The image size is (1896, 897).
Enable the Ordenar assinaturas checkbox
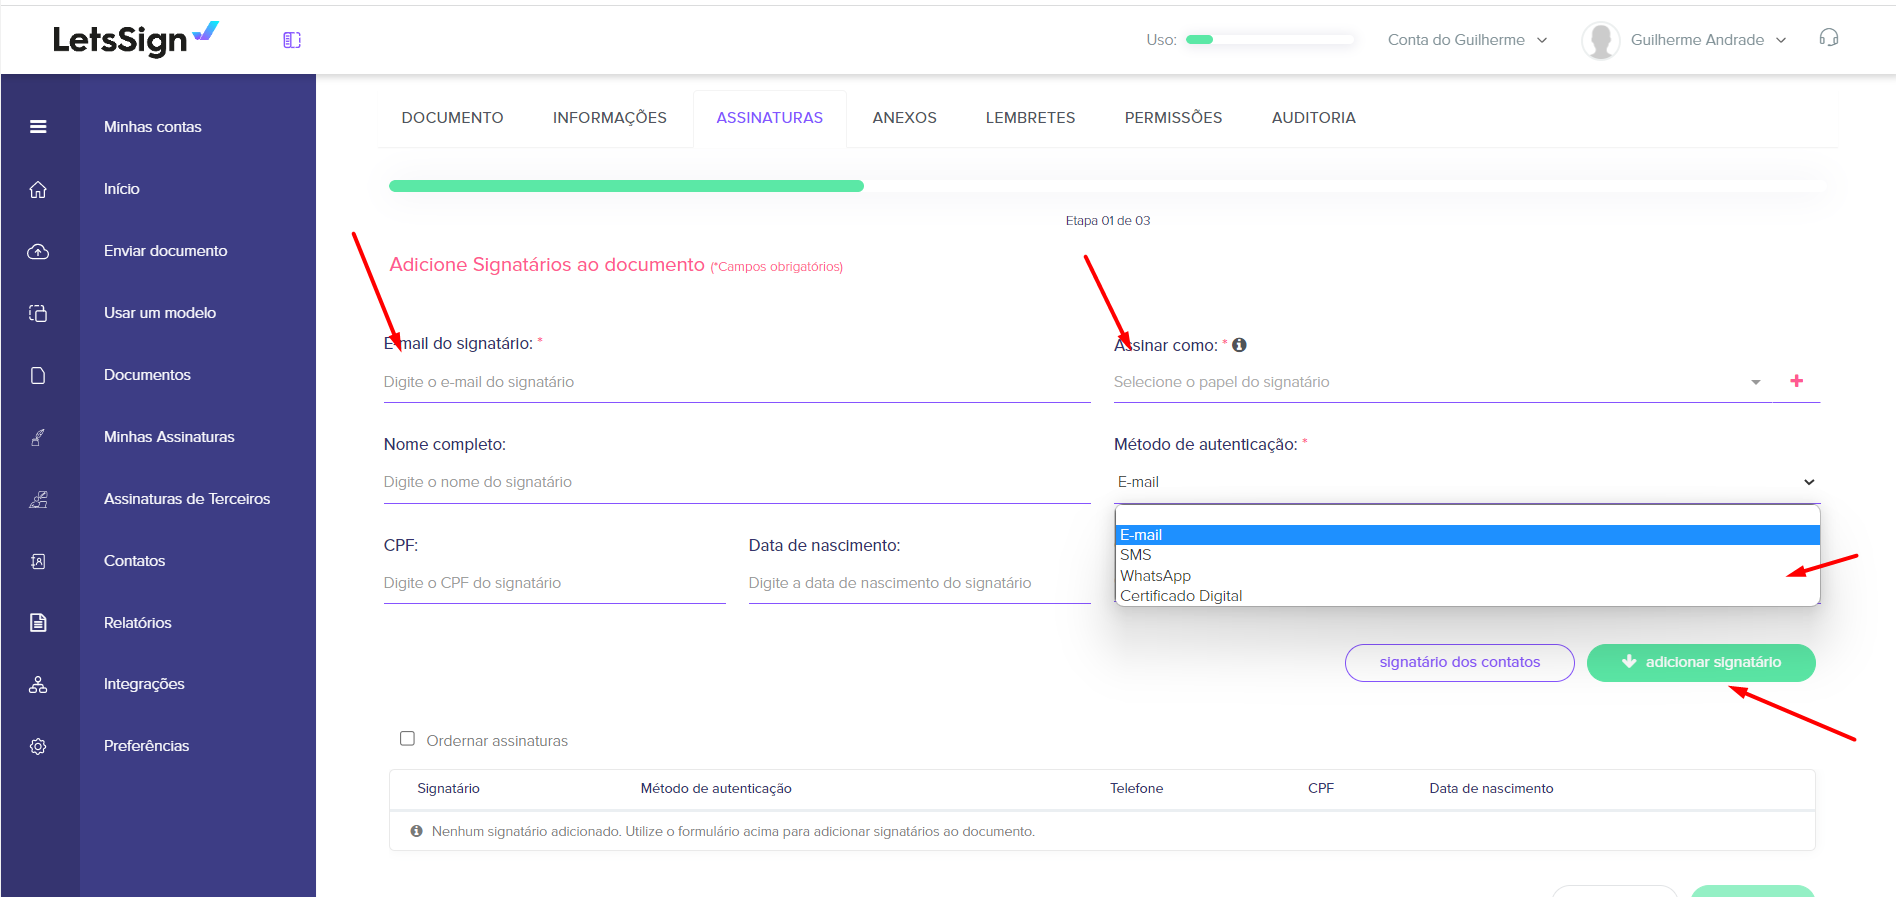click(x=407, y=739)
